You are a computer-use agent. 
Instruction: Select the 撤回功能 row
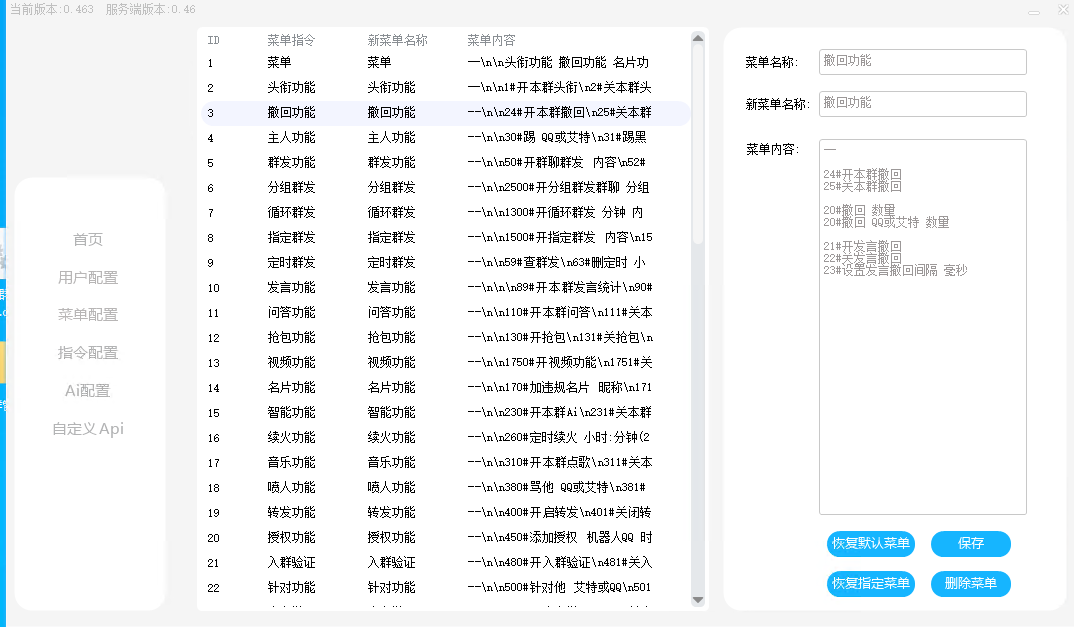pyautogui.click(x=445, y=112)
